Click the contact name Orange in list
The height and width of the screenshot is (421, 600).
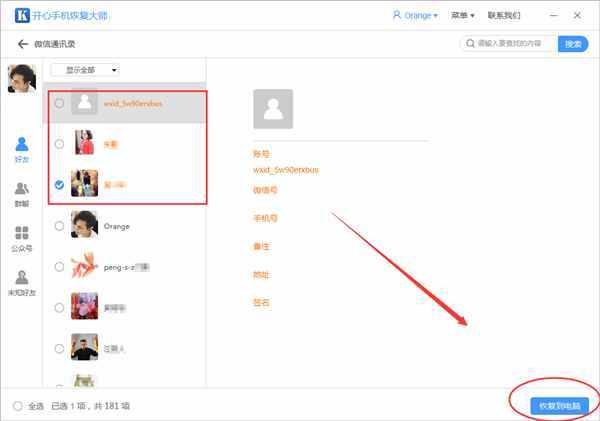(x=117, y=227)
